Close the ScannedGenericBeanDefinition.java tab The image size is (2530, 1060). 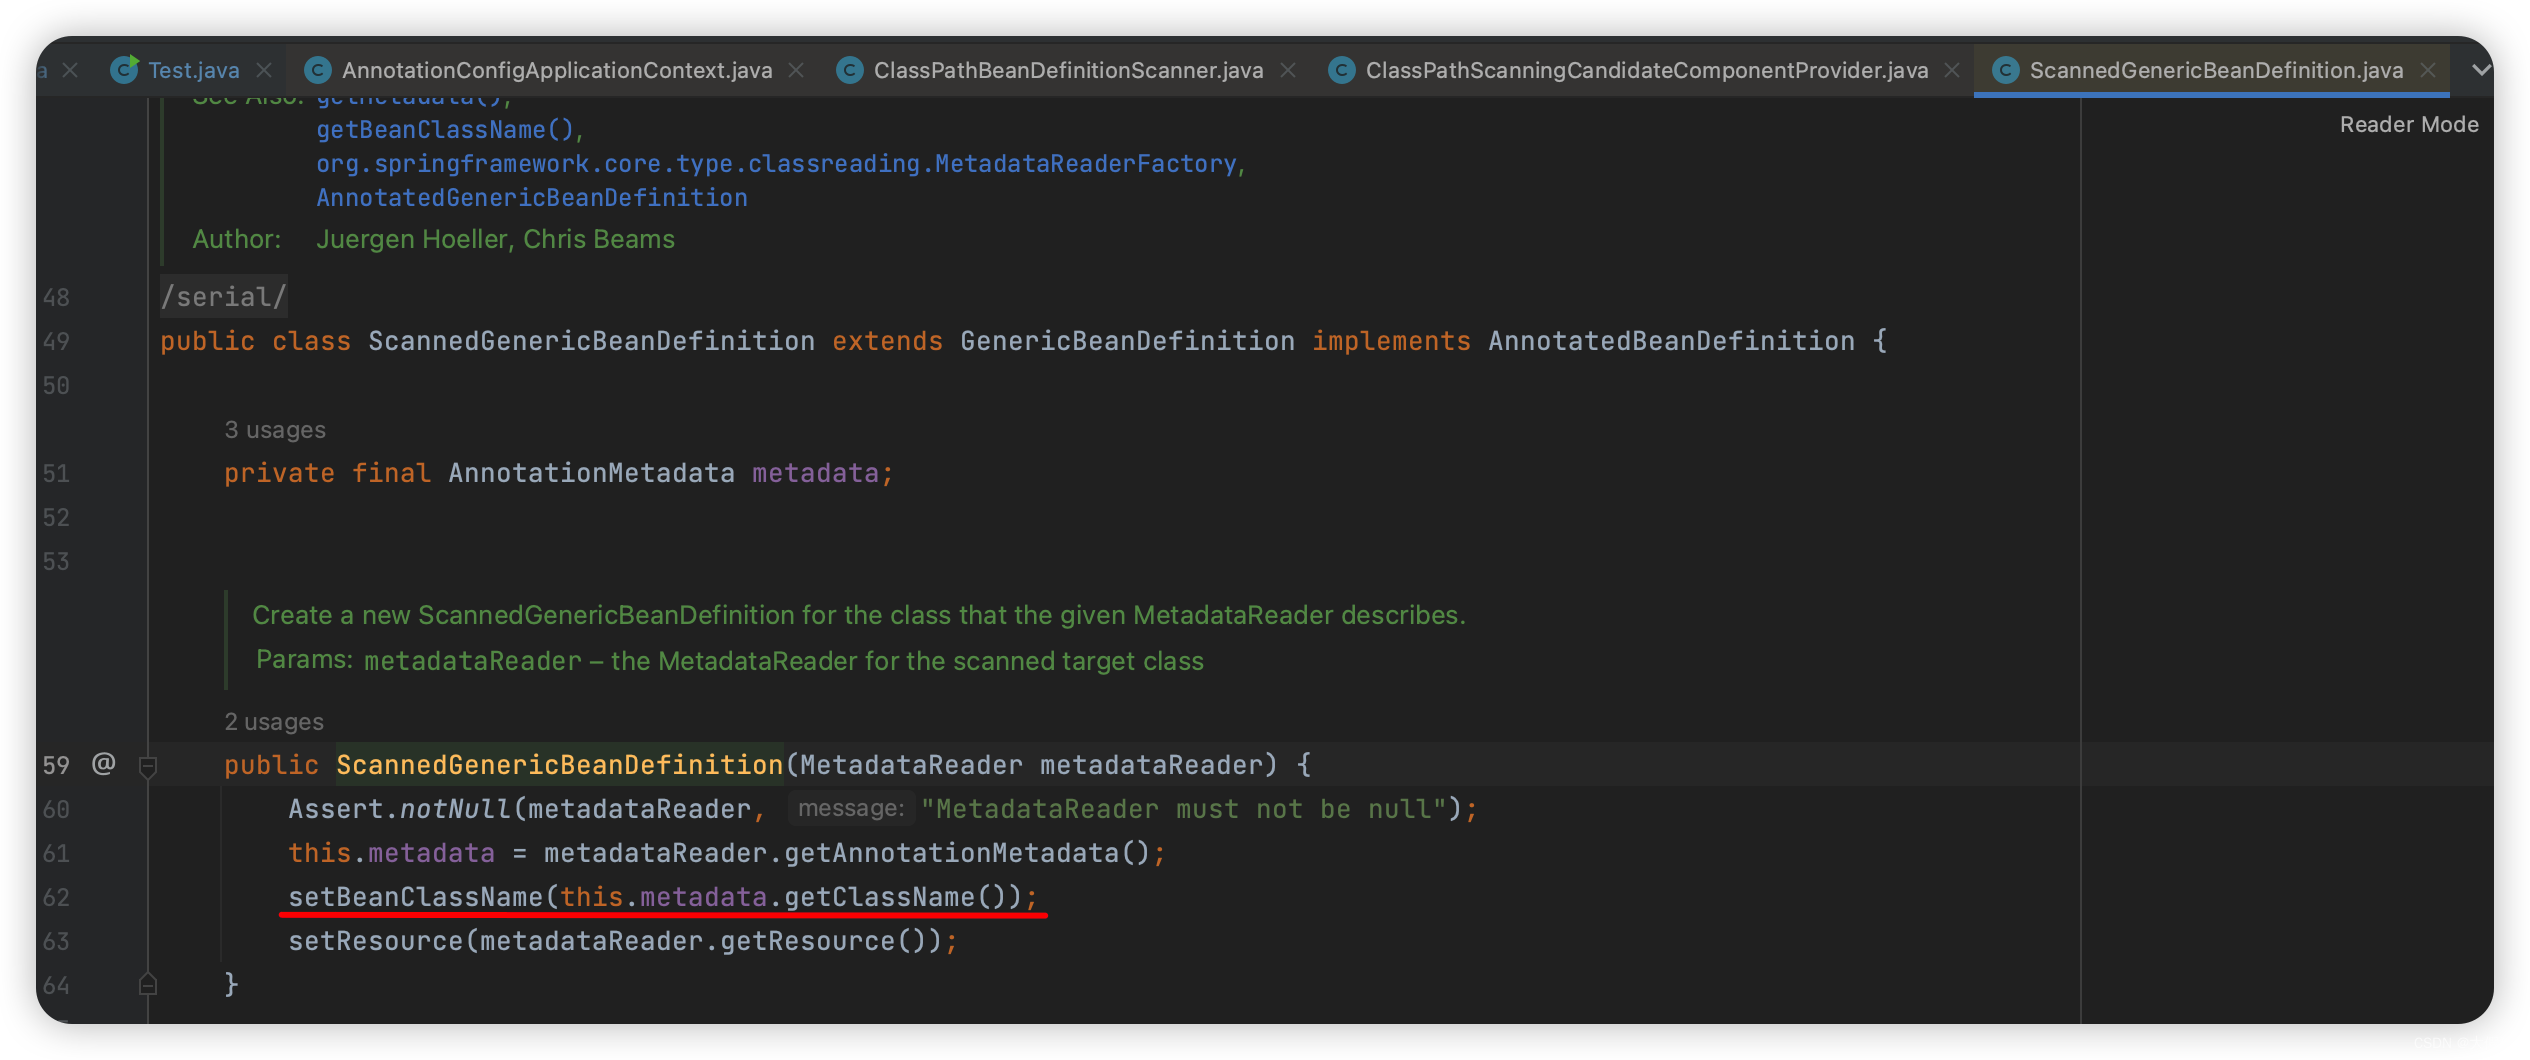point(2428,70)
